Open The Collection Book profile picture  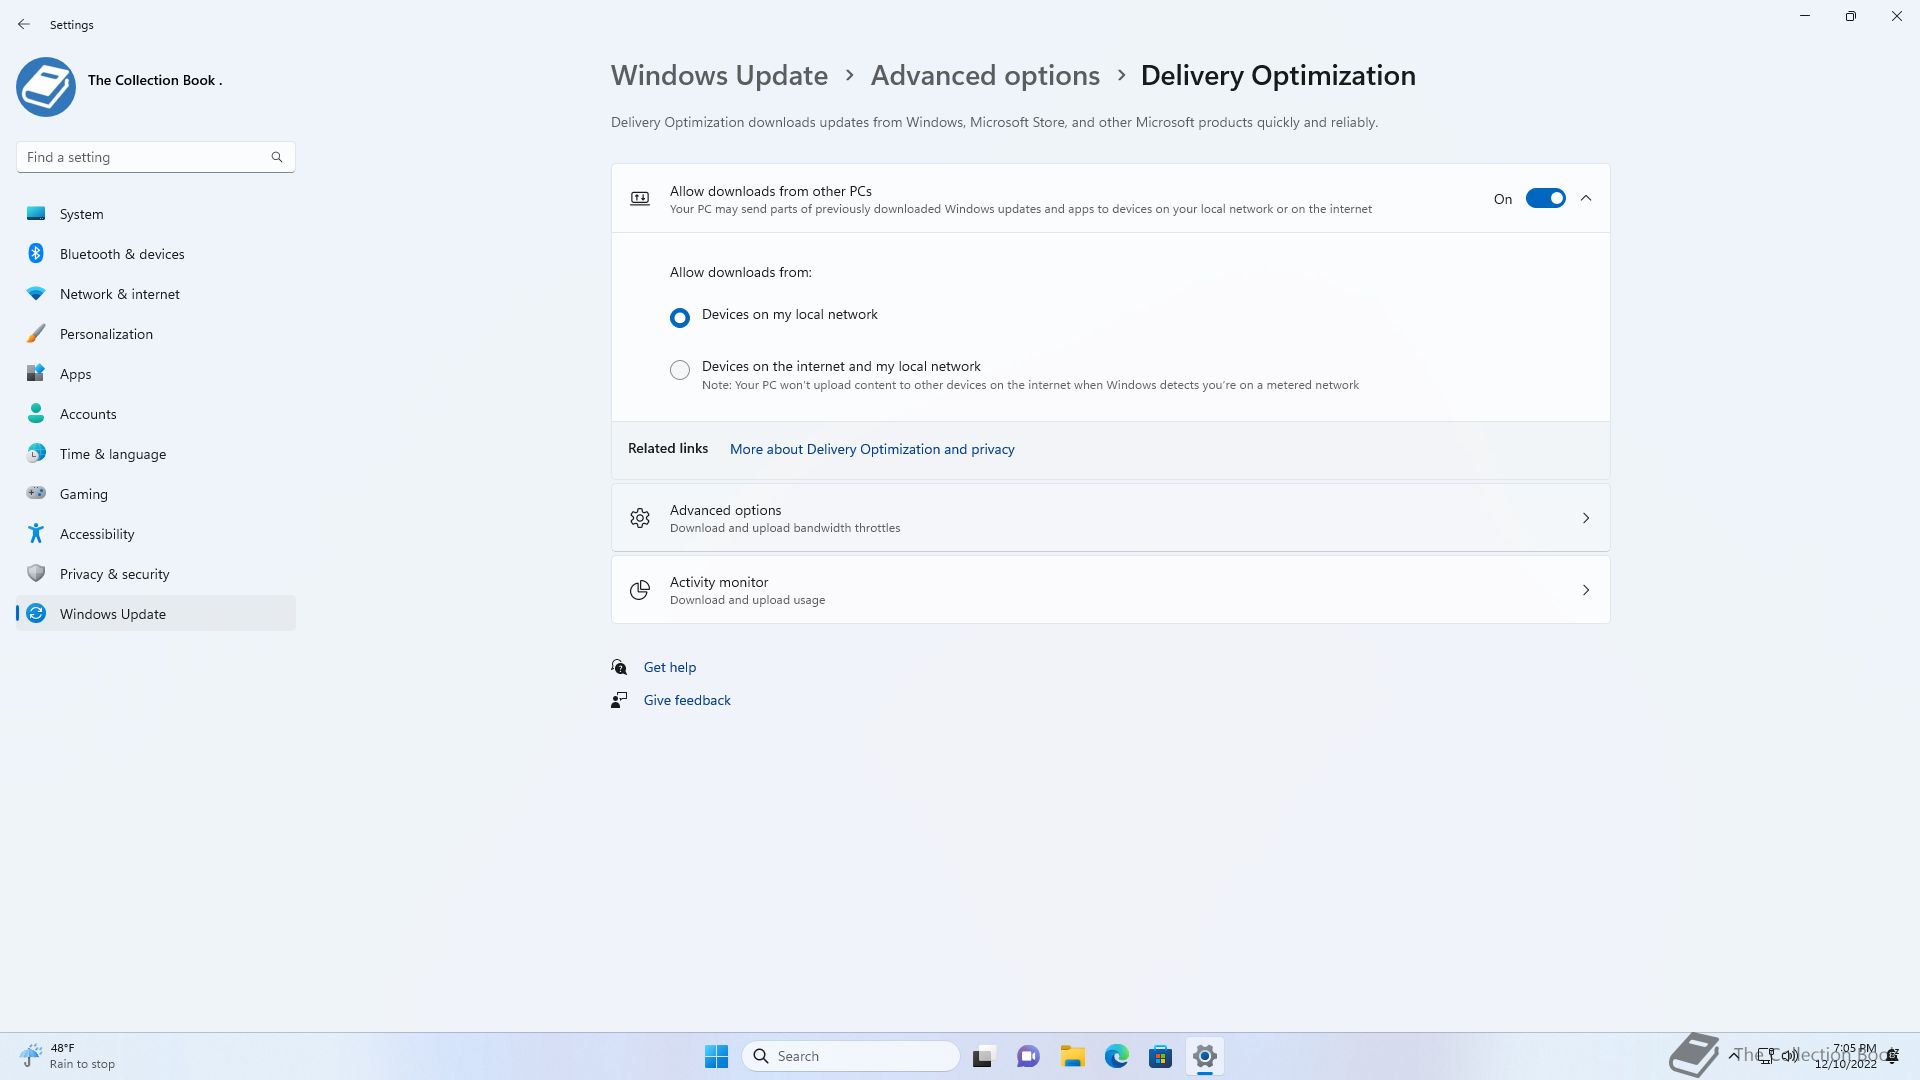46,86
